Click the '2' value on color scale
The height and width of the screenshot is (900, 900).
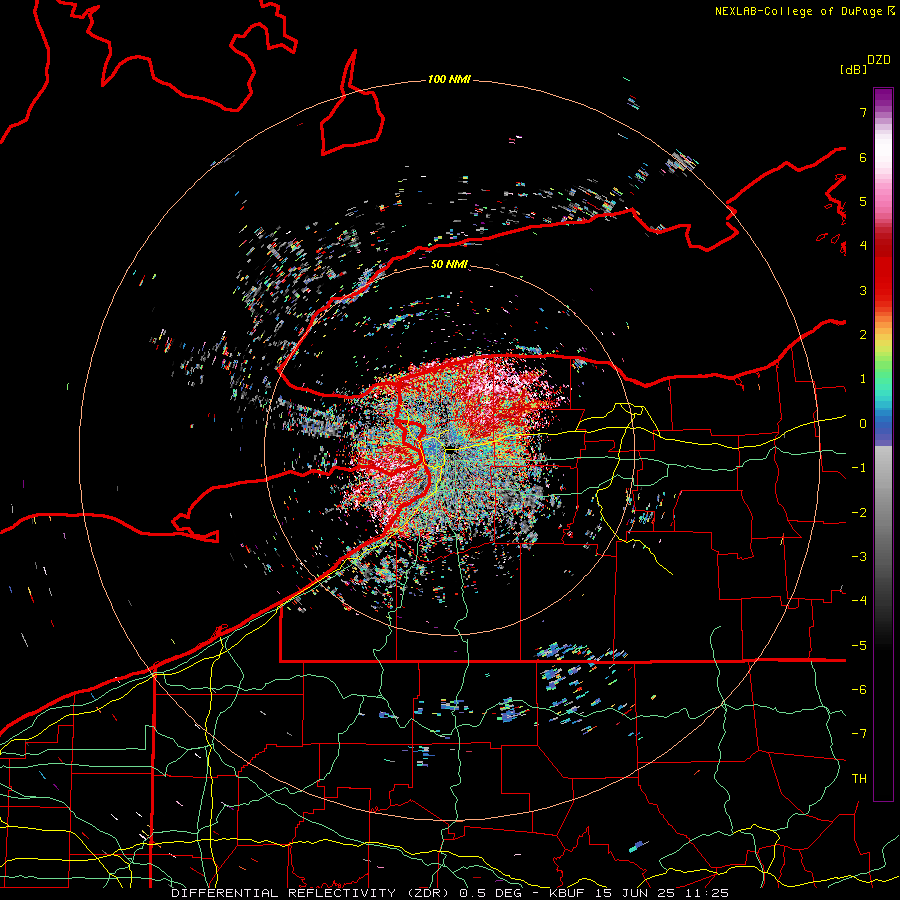point(863,335)
